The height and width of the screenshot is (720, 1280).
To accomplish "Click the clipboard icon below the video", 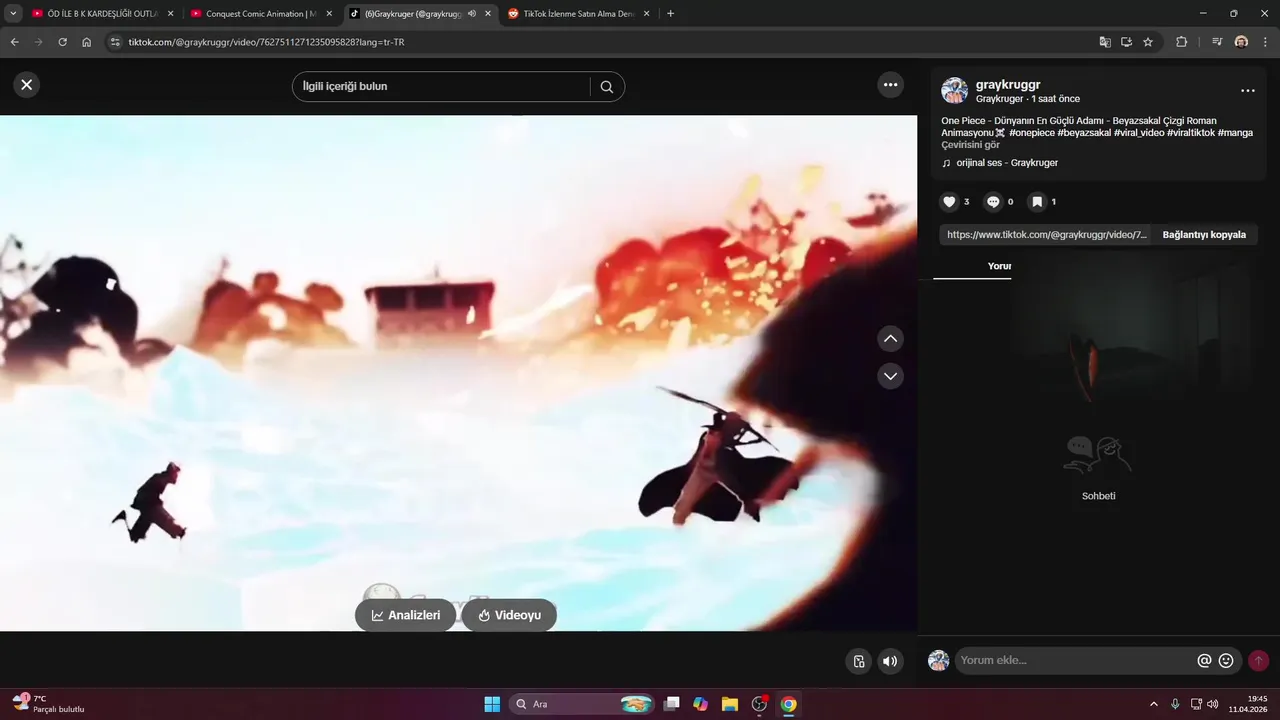I will (858, 661).
